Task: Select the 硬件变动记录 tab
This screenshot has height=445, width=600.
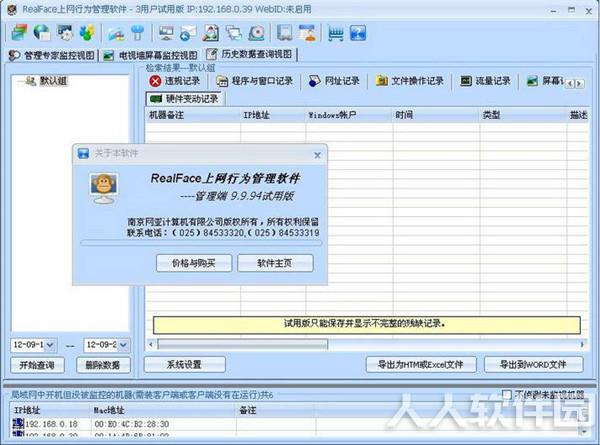Action: [185, 99]
